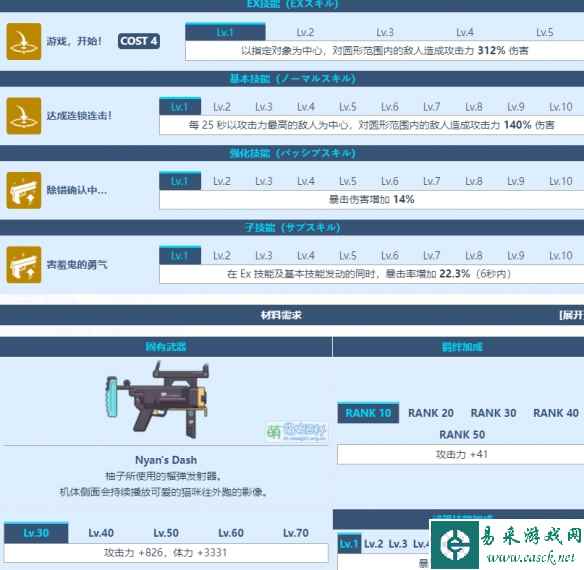Click the EX skill 游戏,开始! icon
This screenshot has height=570, width=584.
(24, 41)
